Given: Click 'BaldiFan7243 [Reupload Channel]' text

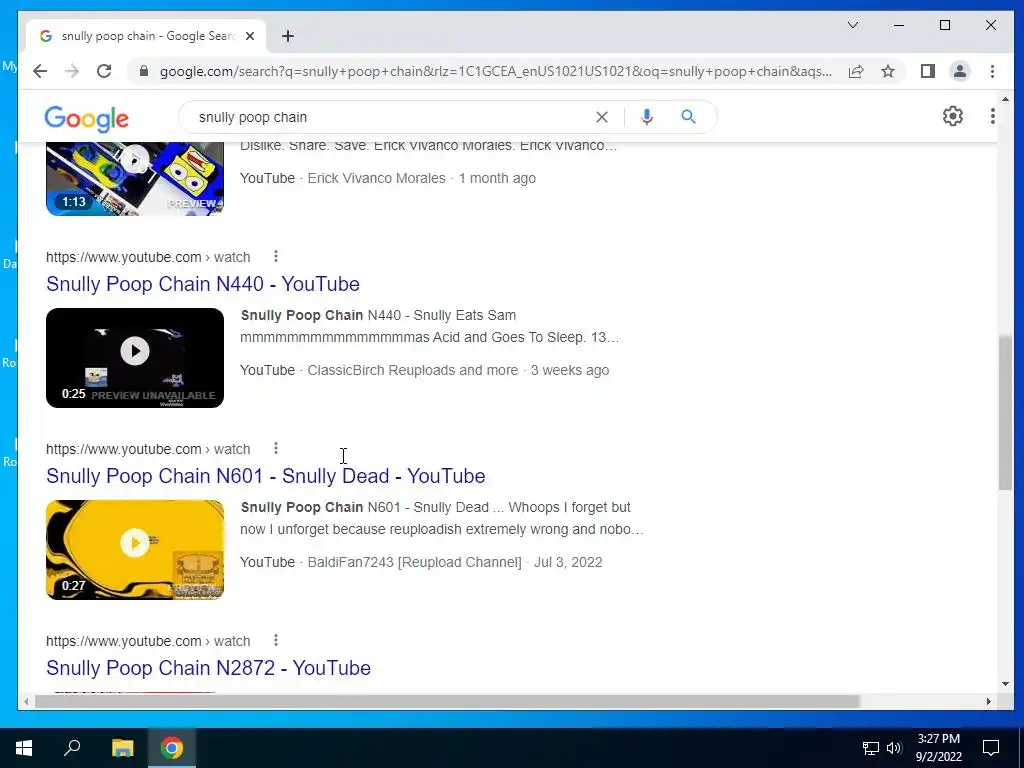Looking at the screenshot, I should pyautogui.click(x=415, y=562).
